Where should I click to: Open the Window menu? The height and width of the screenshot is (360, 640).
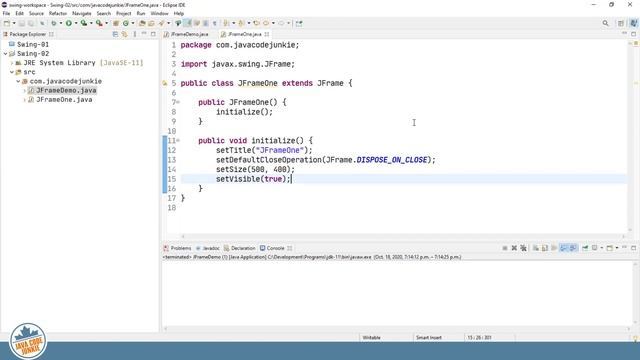(159, 13)
